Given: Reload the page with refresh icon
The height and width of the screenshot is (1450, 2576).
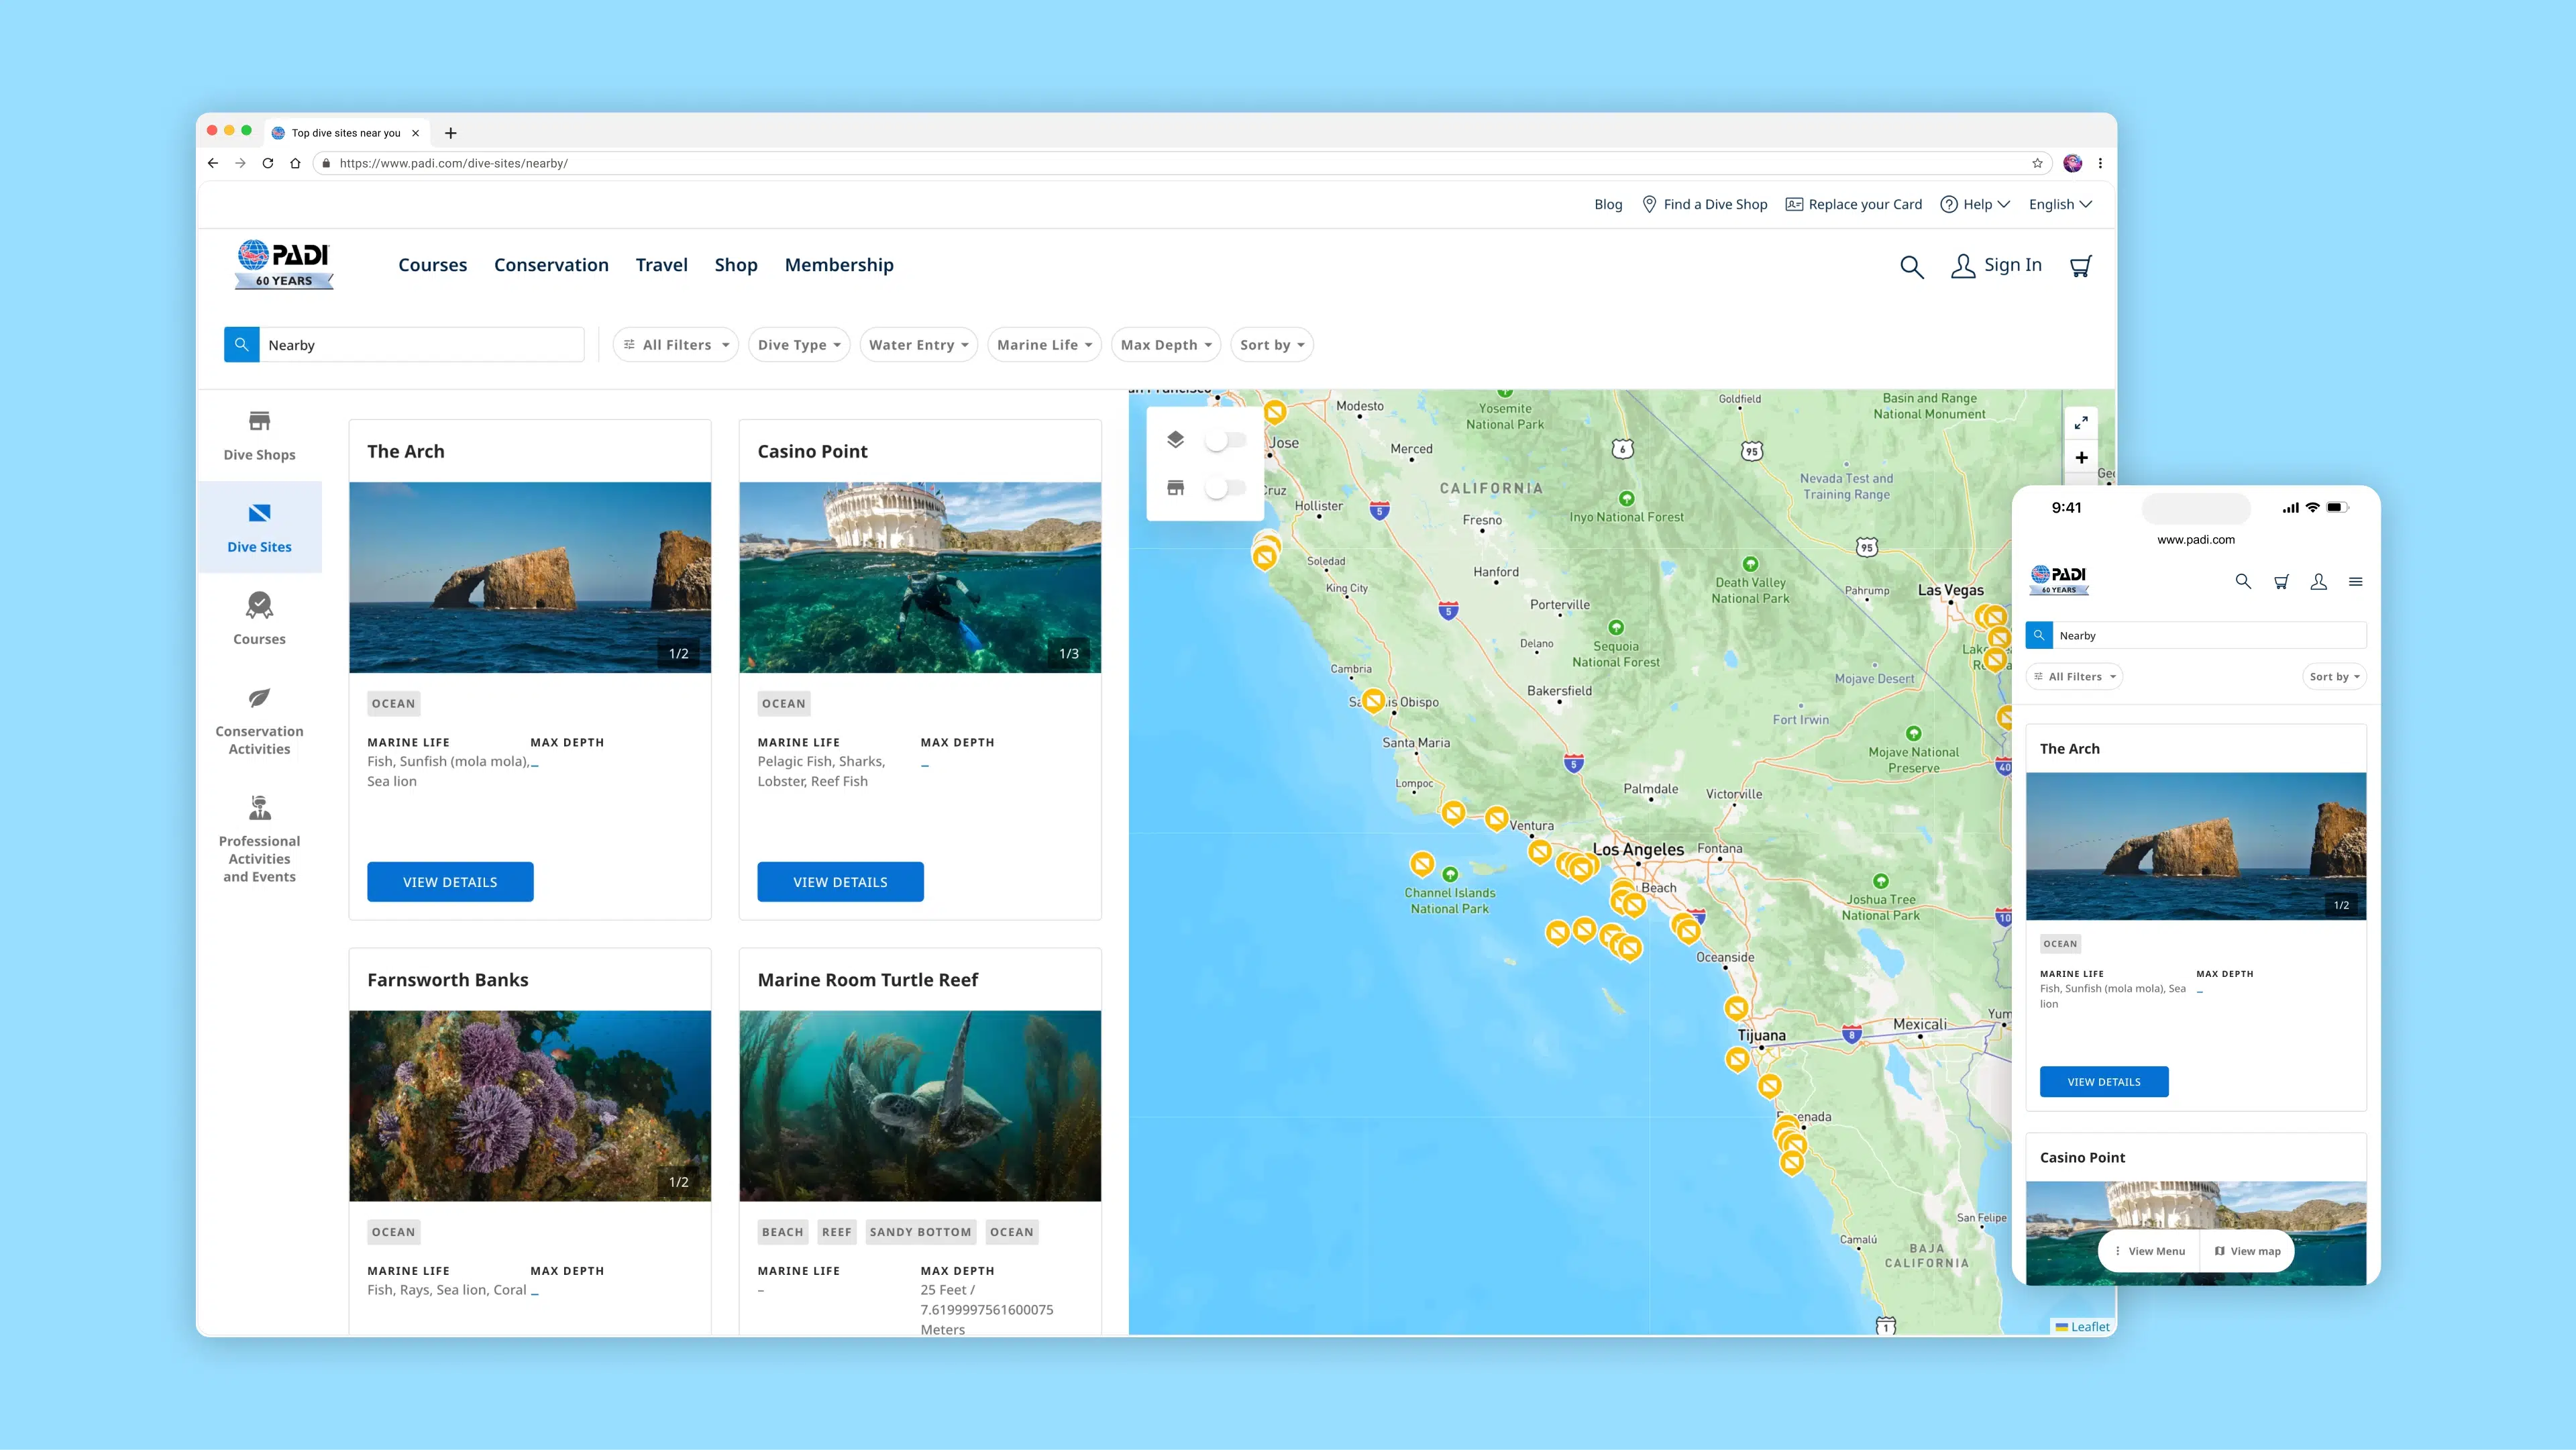Looking at the screenshot, I should pyautogui.click(x=268, y=163).
